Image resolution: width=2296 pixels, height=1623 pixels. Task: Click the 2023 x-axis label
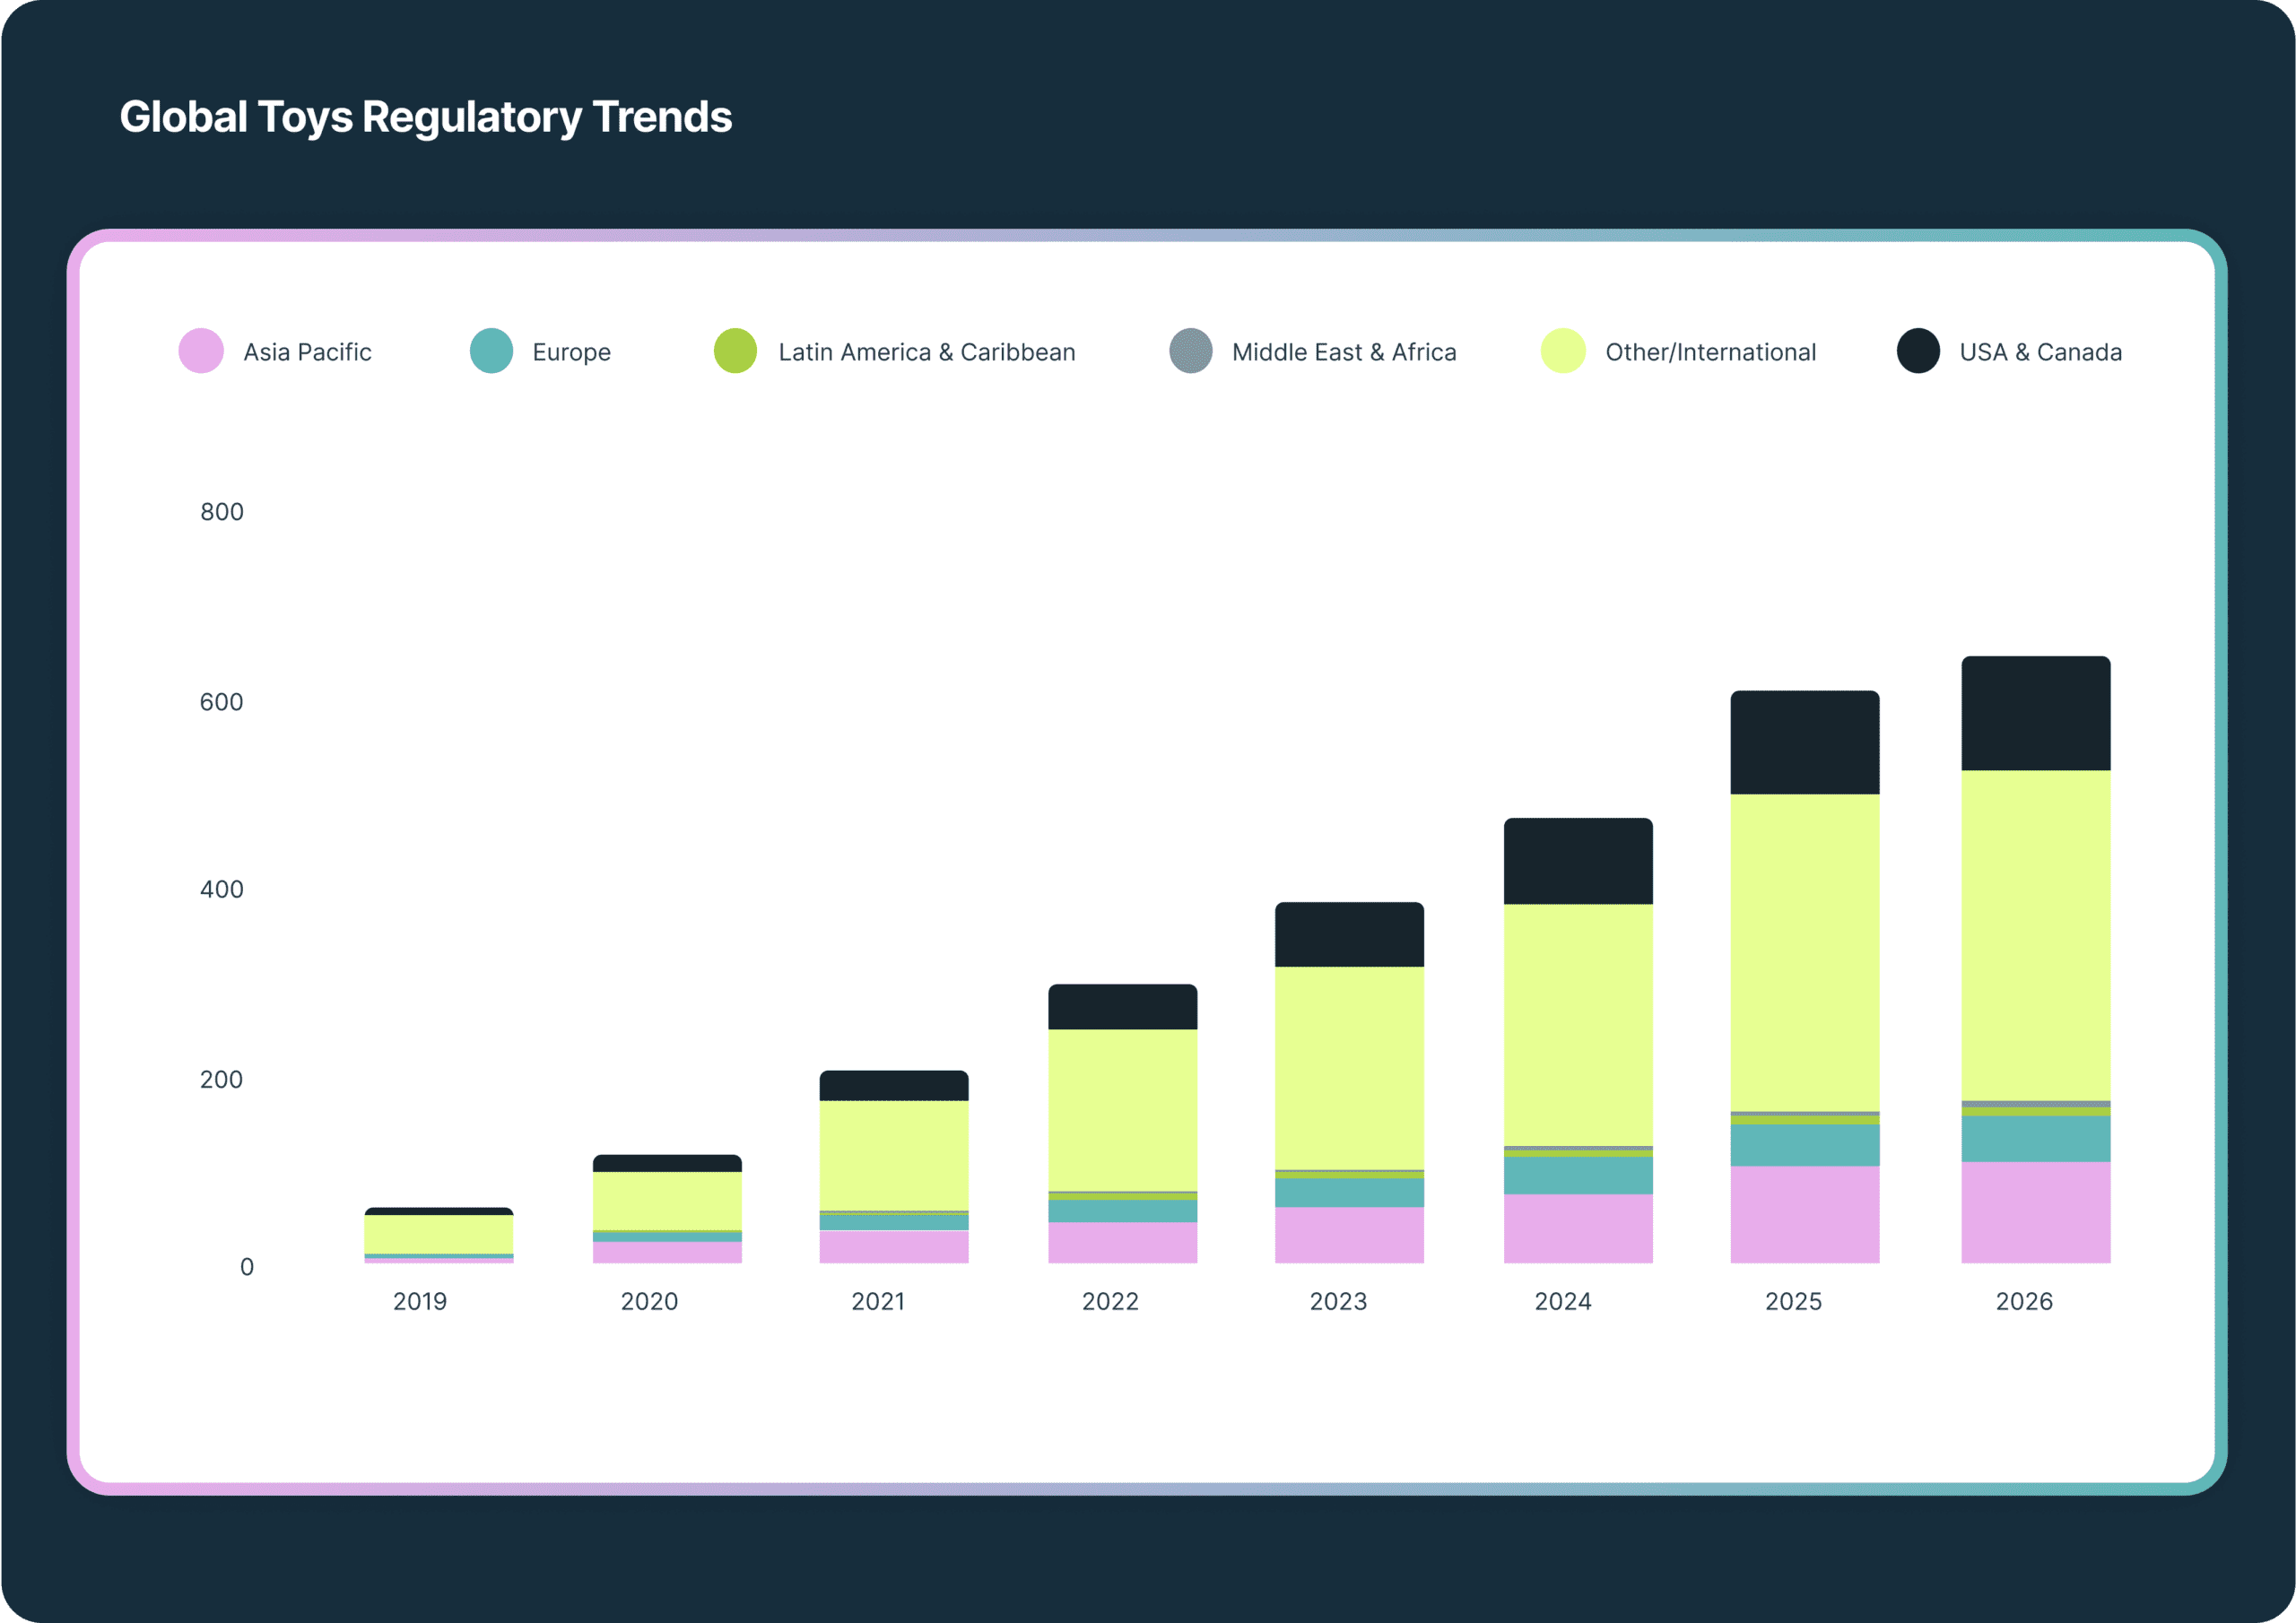[1338, 1301]
